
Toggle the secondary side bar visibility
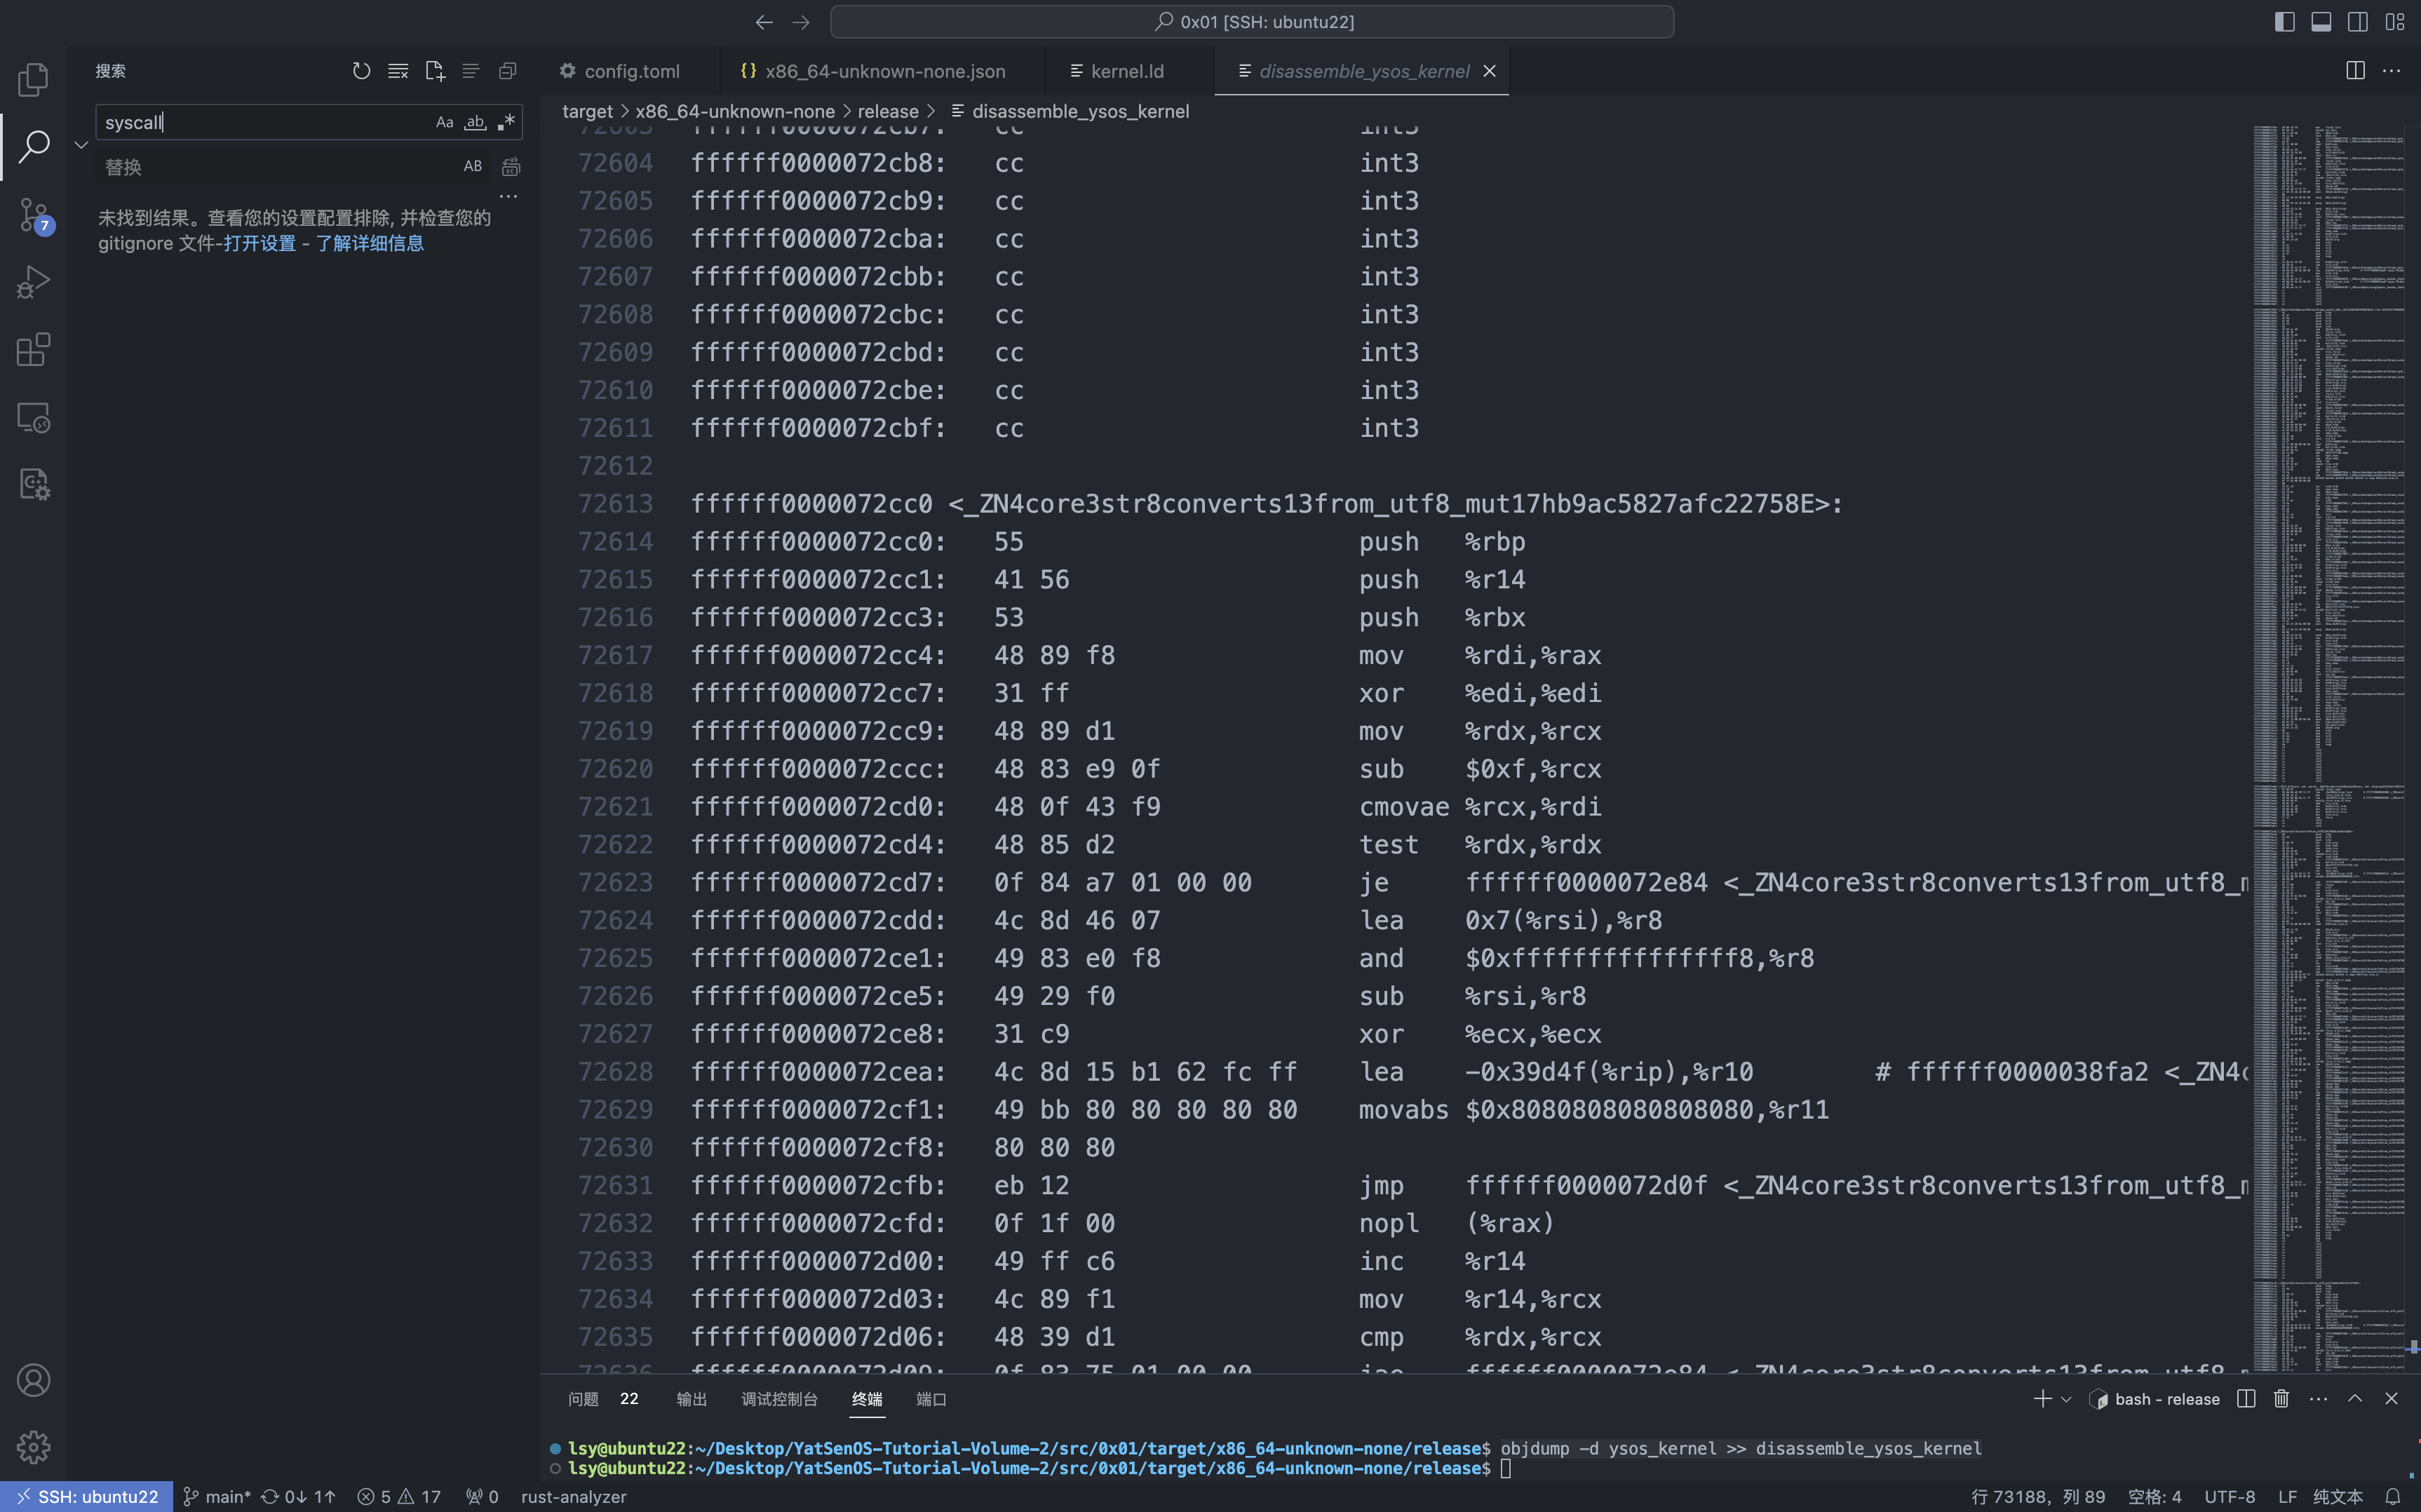(x=2358, y=22)
